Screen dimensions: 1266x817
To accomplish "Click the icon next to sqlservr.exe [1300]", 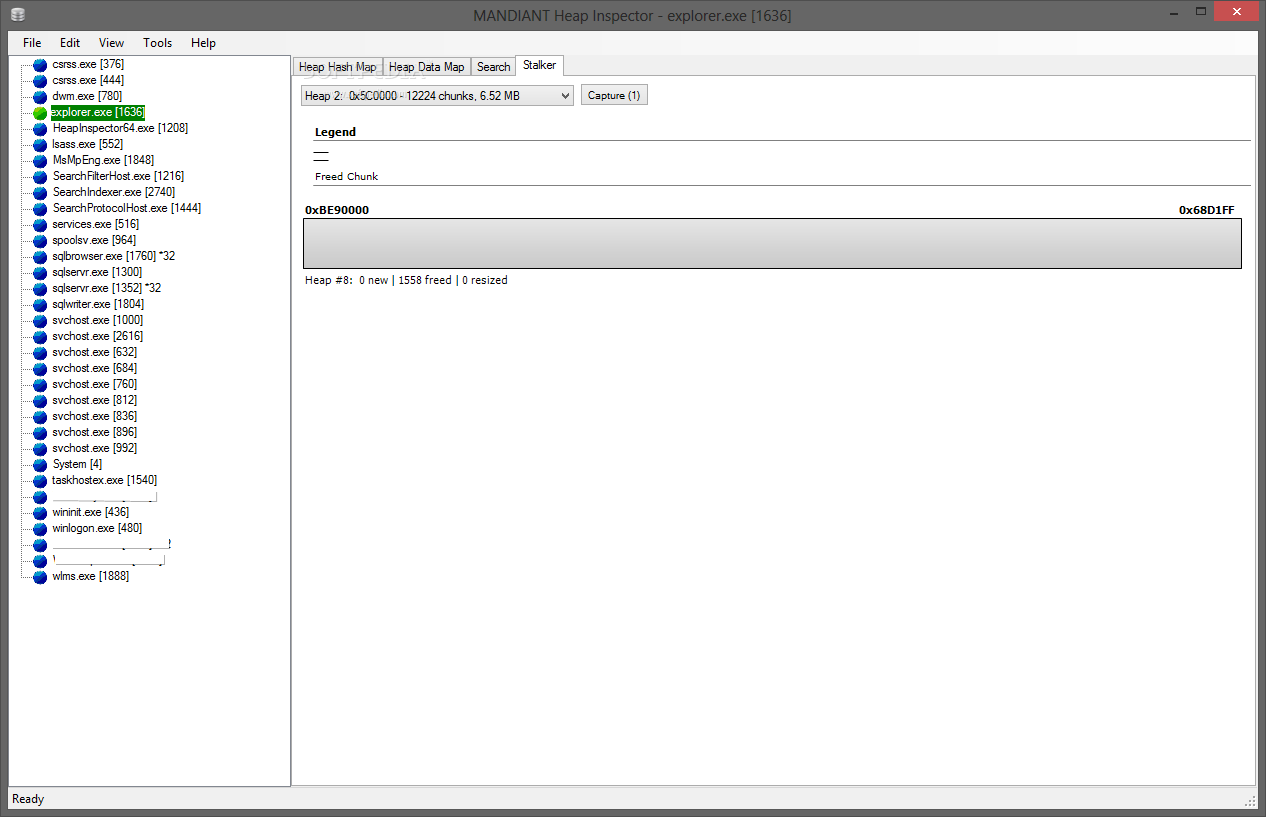I will [x=40, y=273].
